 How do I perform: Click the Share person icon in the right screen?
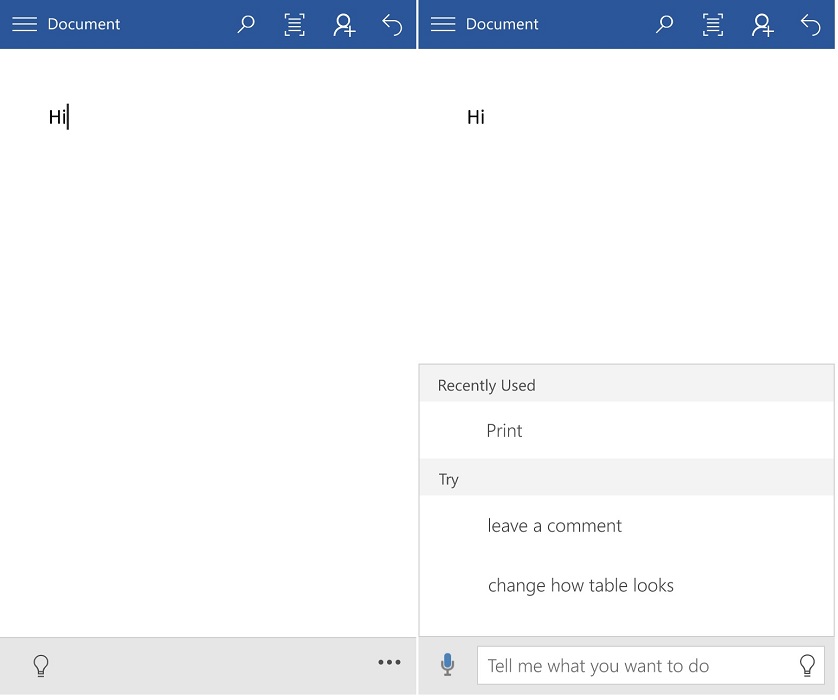pyautogui.click(x=762, y=25)
